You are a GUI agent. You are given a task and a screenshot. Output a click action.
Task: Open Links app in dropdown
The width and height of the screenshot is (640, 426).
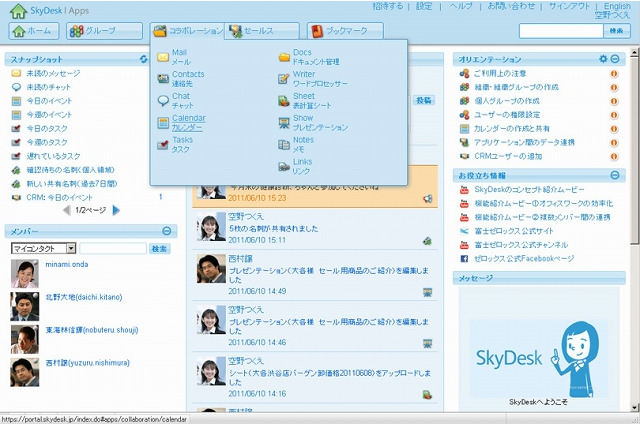tap(295, 166)
